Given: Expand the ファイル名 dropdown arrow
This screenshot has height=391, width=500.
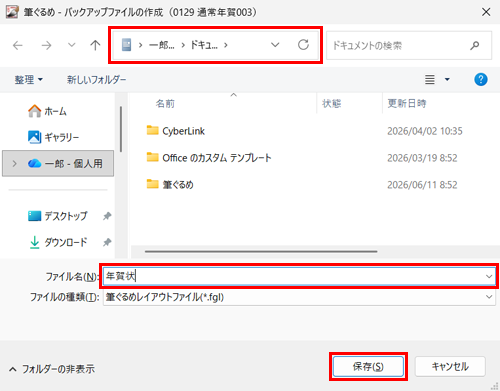Looking at the screenshot, I should 489,276.
